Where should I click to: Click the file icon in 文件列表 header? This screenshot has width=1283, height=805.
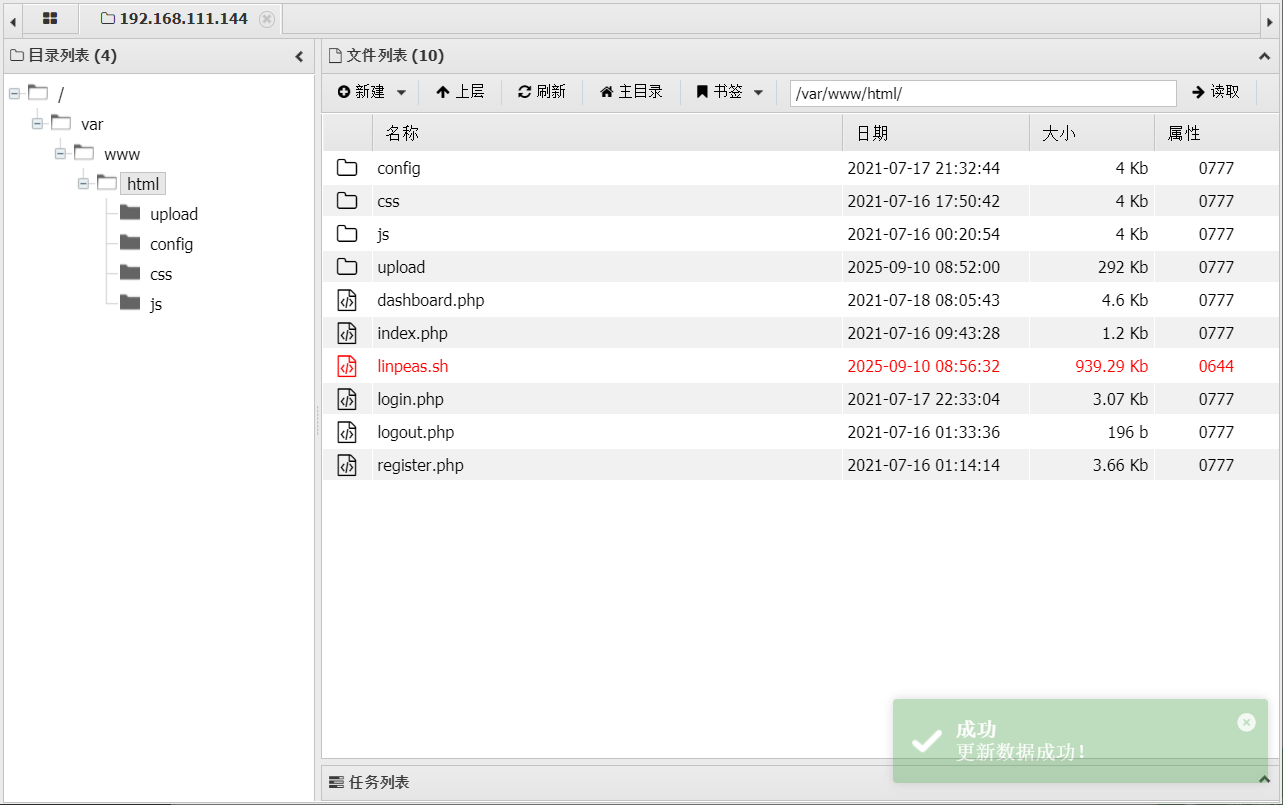tap(336, 56)
